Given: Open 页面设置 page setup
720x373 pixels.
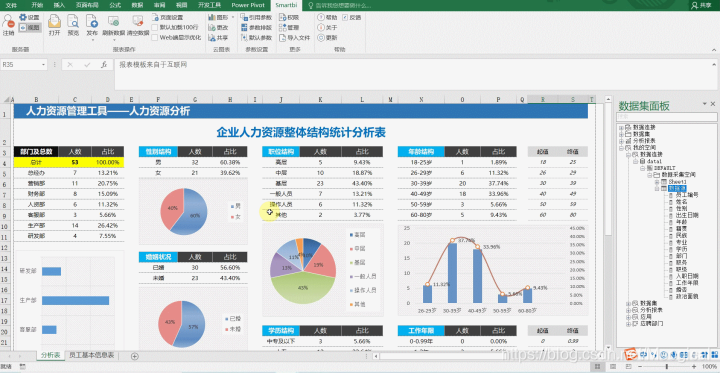Looking at the screenshot, I should coord(168,17).
